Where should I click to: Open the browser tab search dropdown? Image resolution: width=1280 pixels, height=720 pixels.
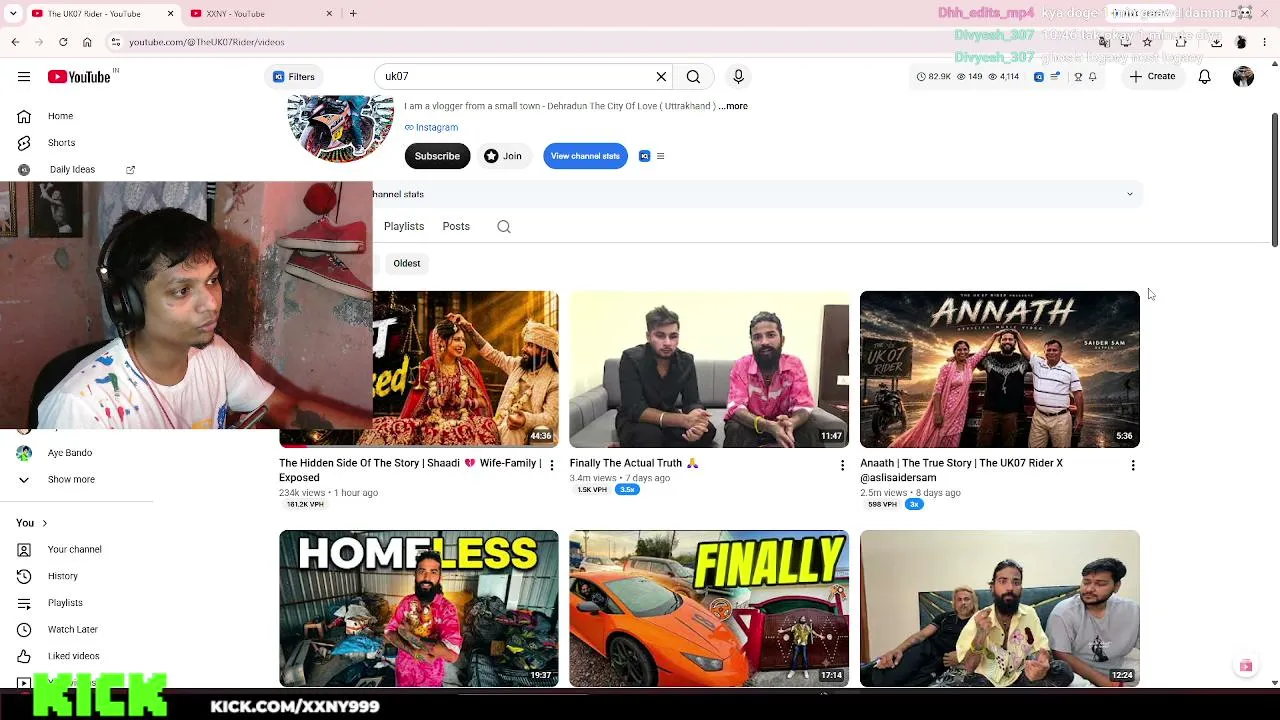pos(13,13)
